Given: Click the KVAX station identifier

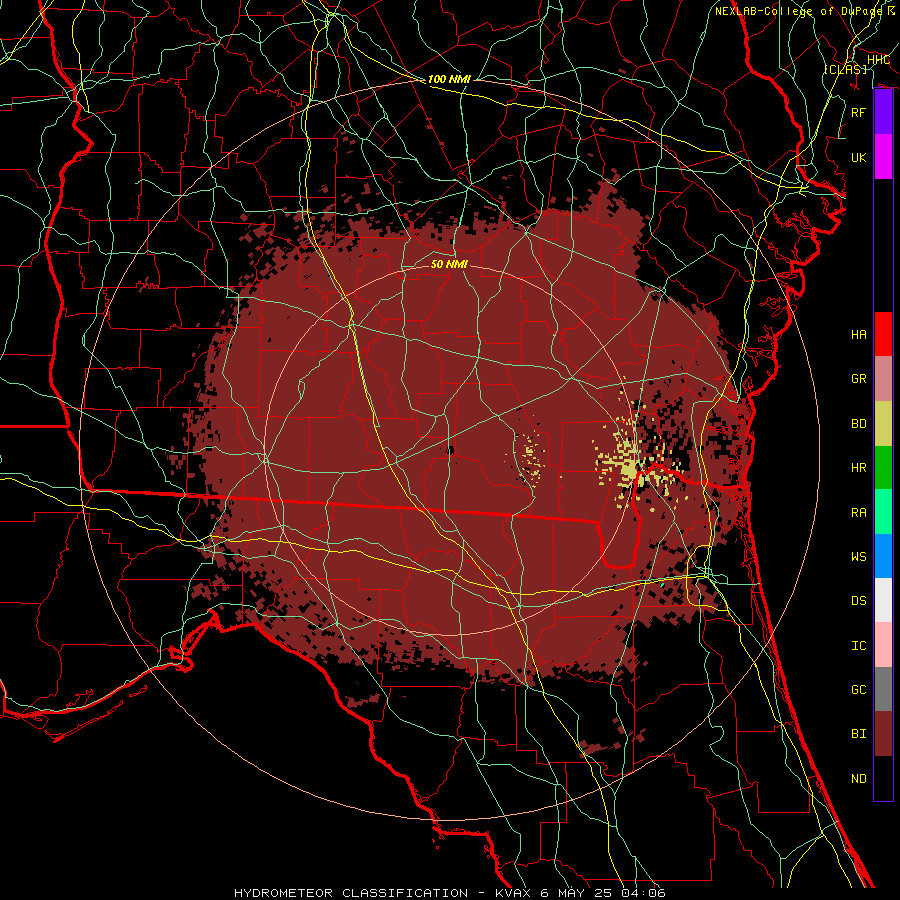Looking at the screenshot, I should pyautogui.click(x=511, y=893).
